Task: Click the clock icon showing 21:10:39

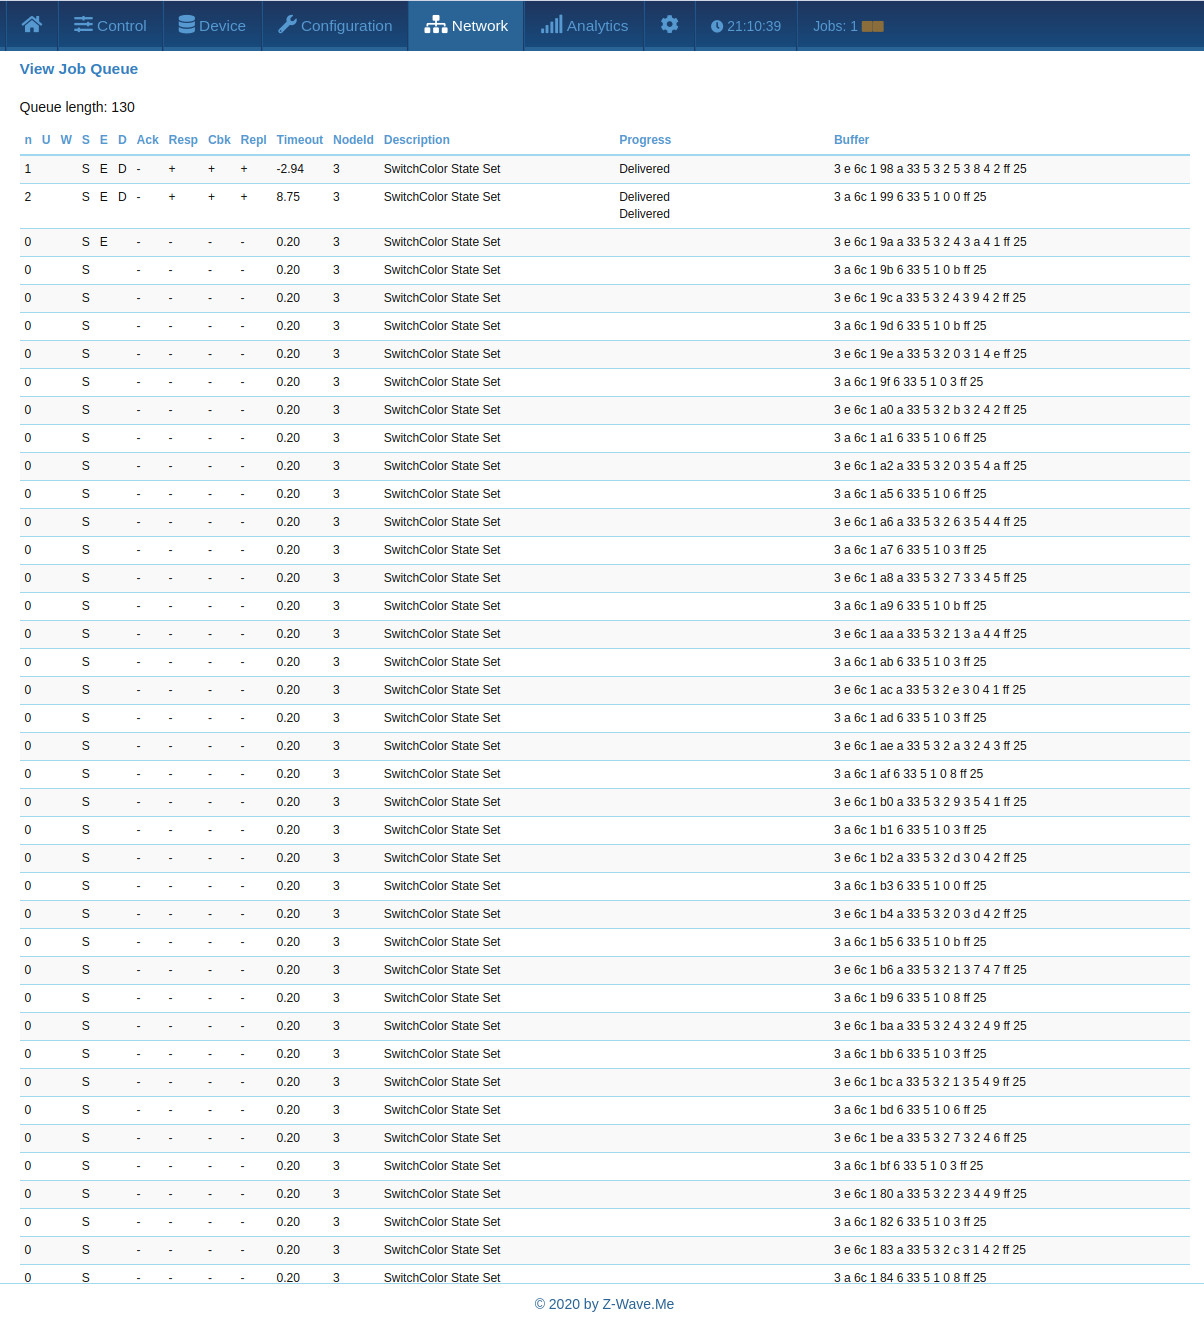Action: point(716,26)
